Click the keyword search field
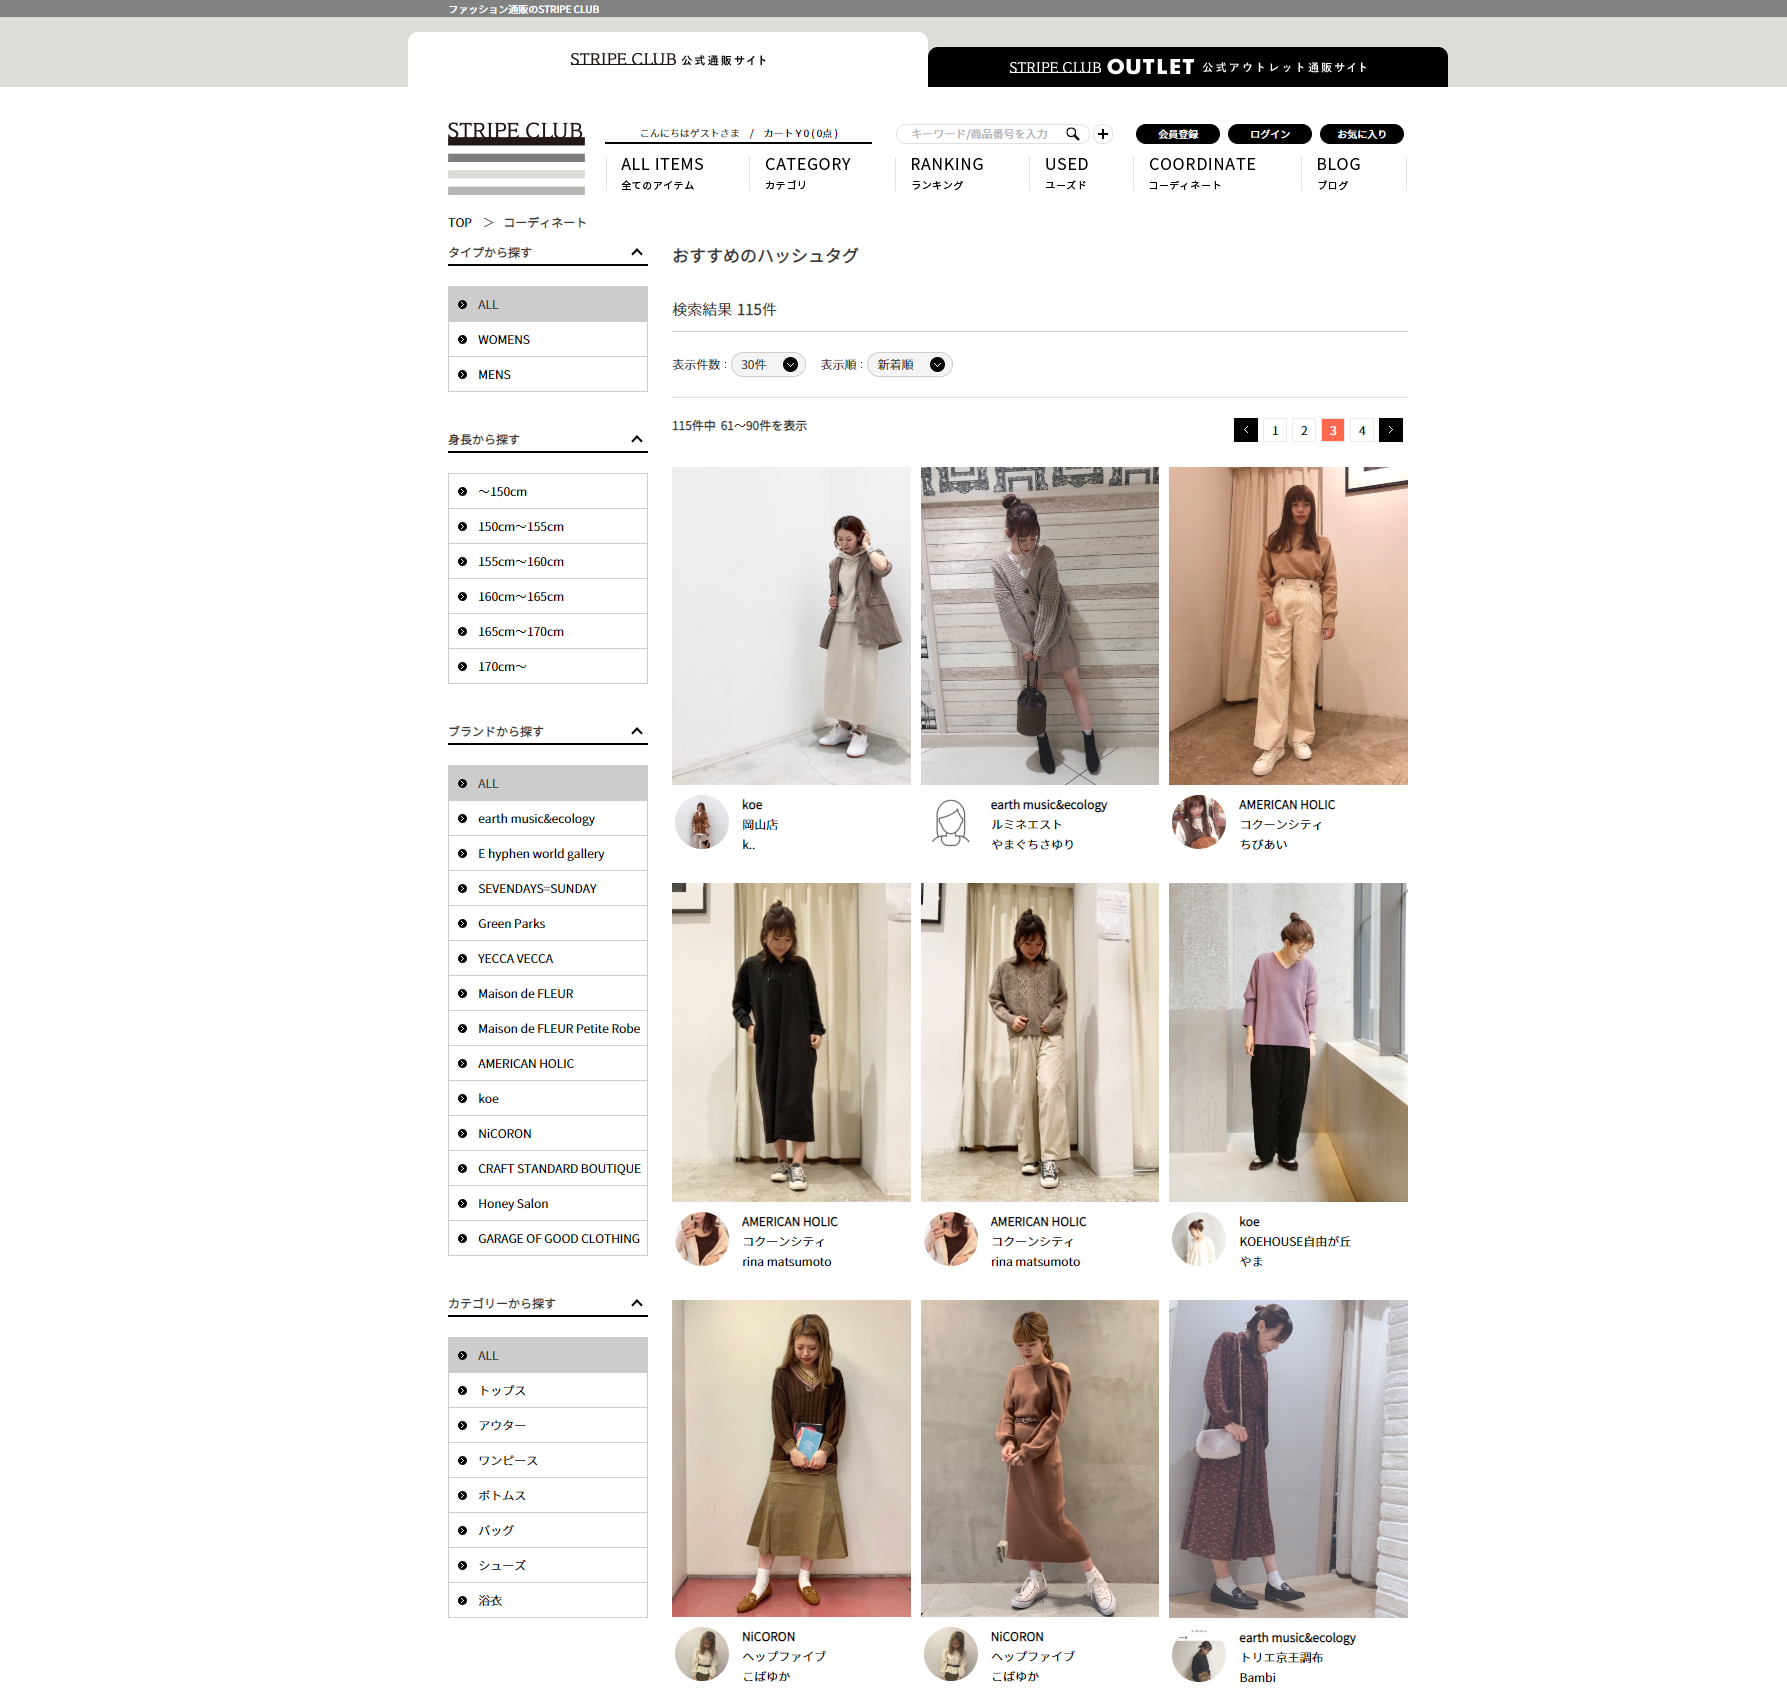1787x1699 pixels. point(980,134)
